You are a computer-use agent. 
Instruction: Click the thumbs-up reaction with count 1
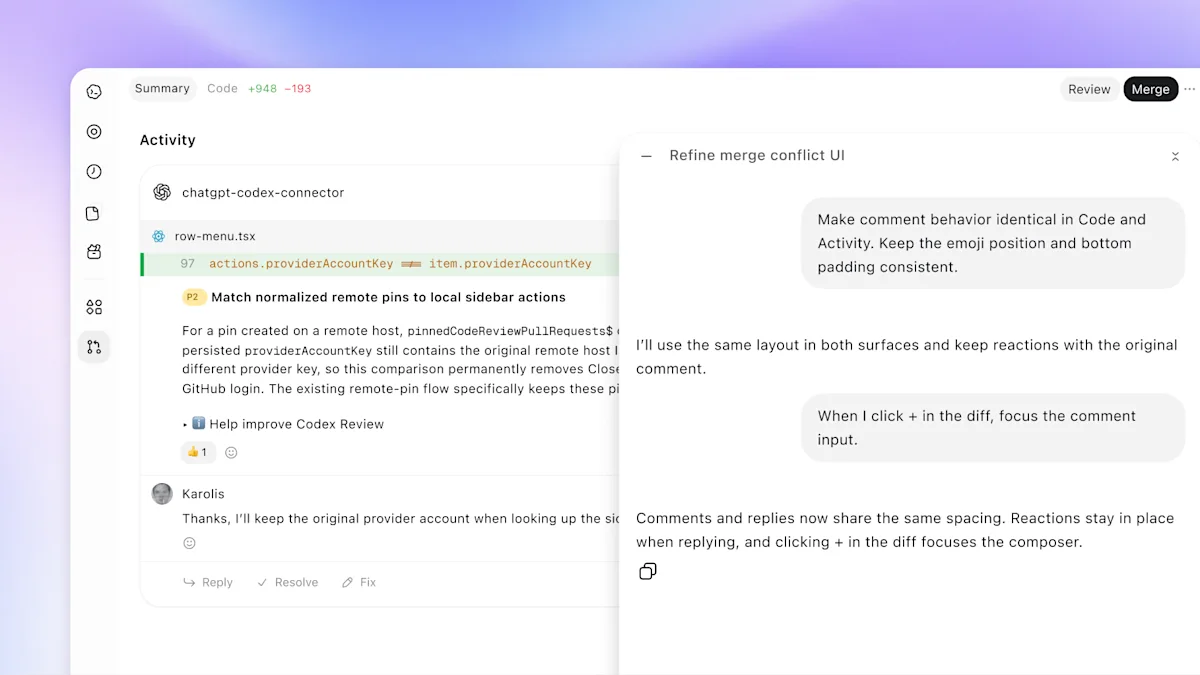pos(198,452)
